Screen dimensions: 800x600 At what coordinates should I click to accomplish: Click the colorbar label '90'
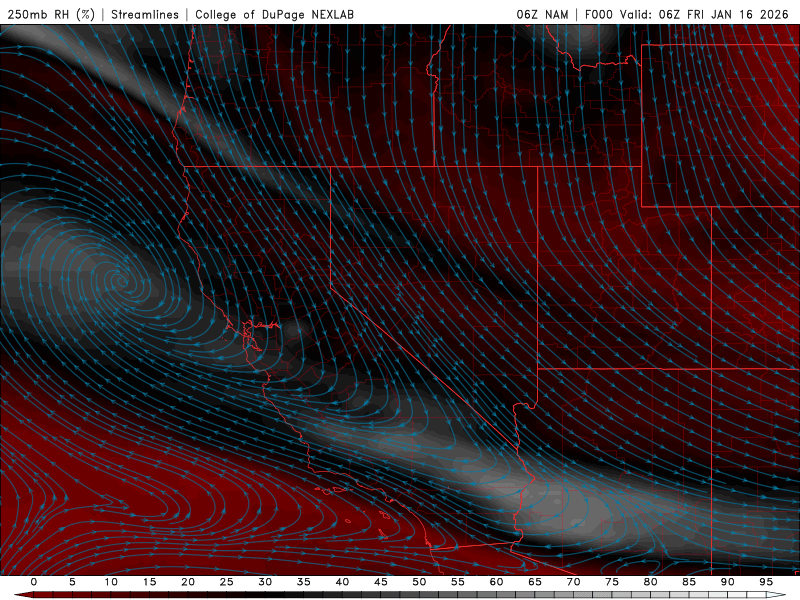(x=728, y=582)
